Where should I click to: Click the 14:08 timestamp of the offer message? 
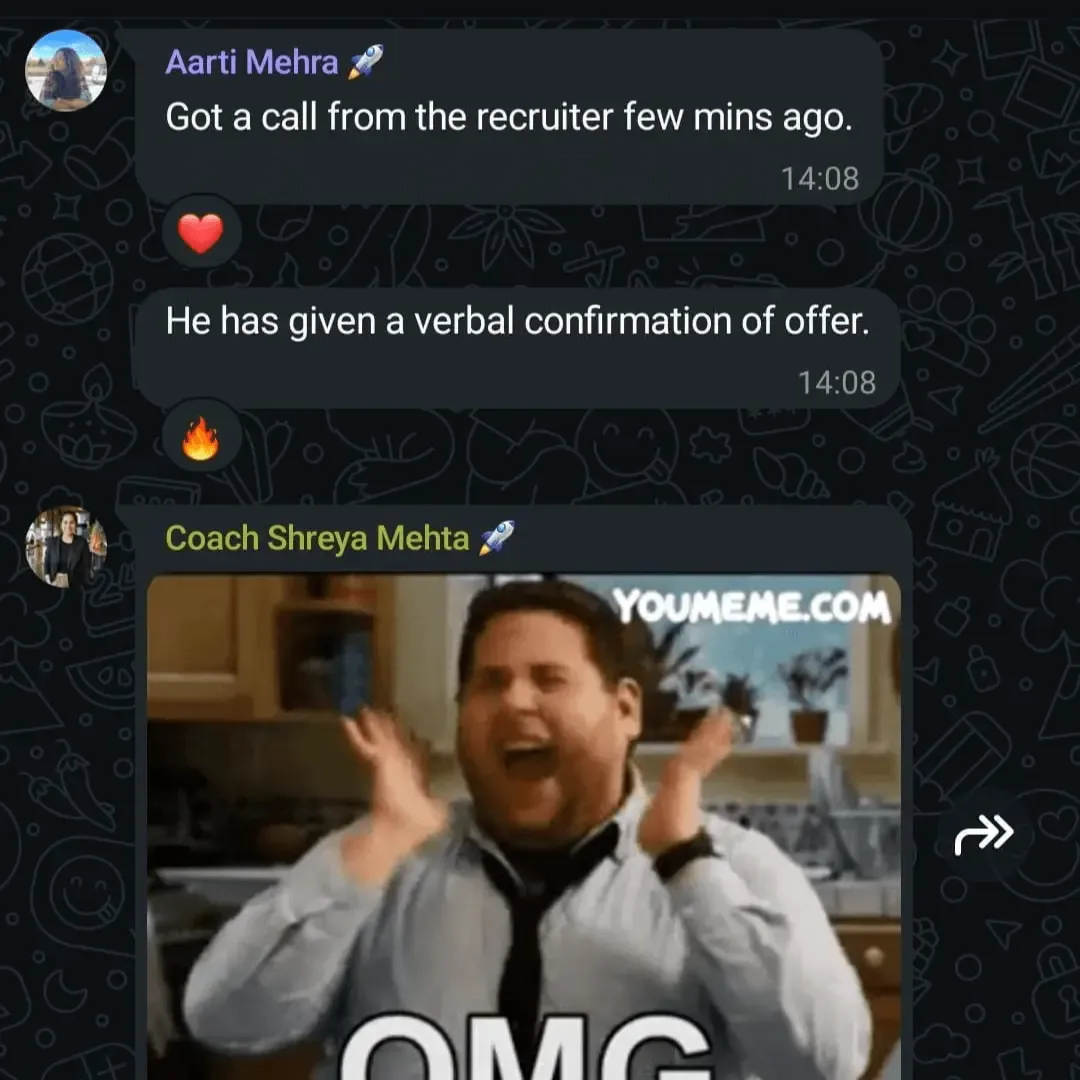point(836,382)
